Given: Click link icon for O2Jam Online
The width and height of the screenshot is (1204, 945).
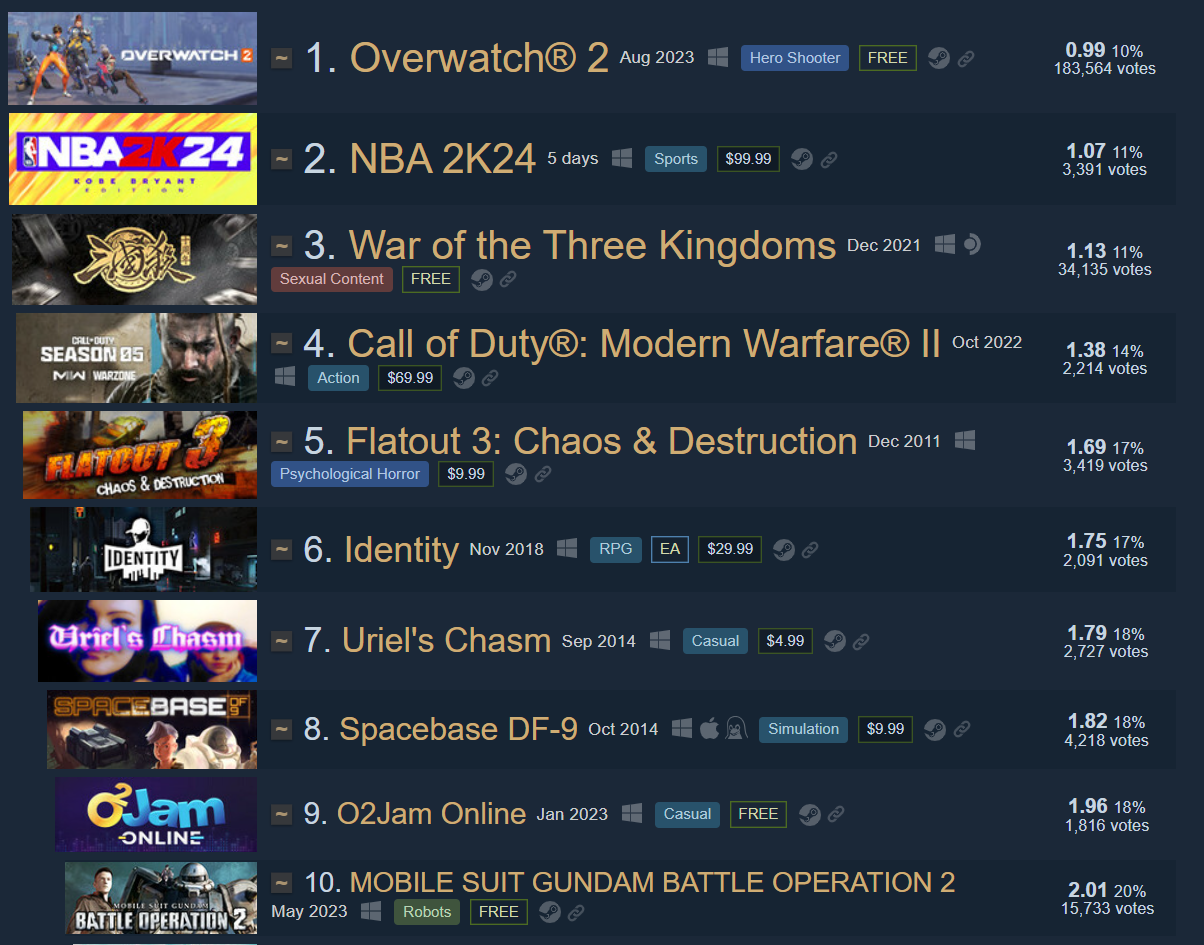Looking at the screenshot, I should tap(836, 814).
